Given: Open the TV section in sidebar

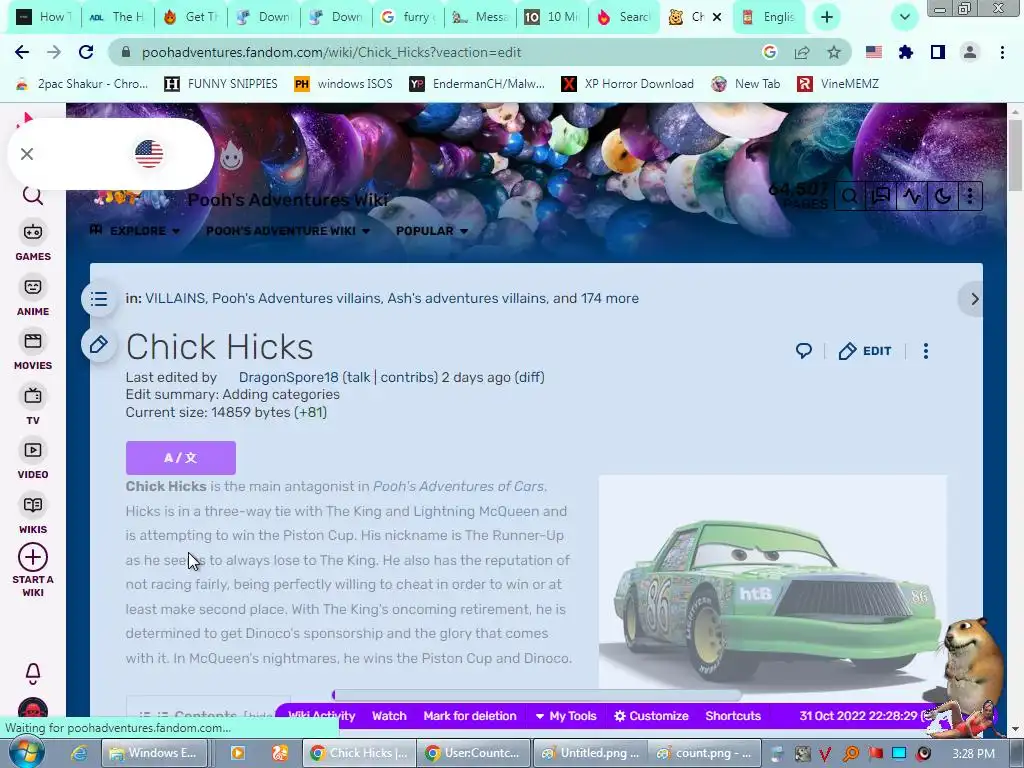Looking at the screenshot, I should (33, 406).
